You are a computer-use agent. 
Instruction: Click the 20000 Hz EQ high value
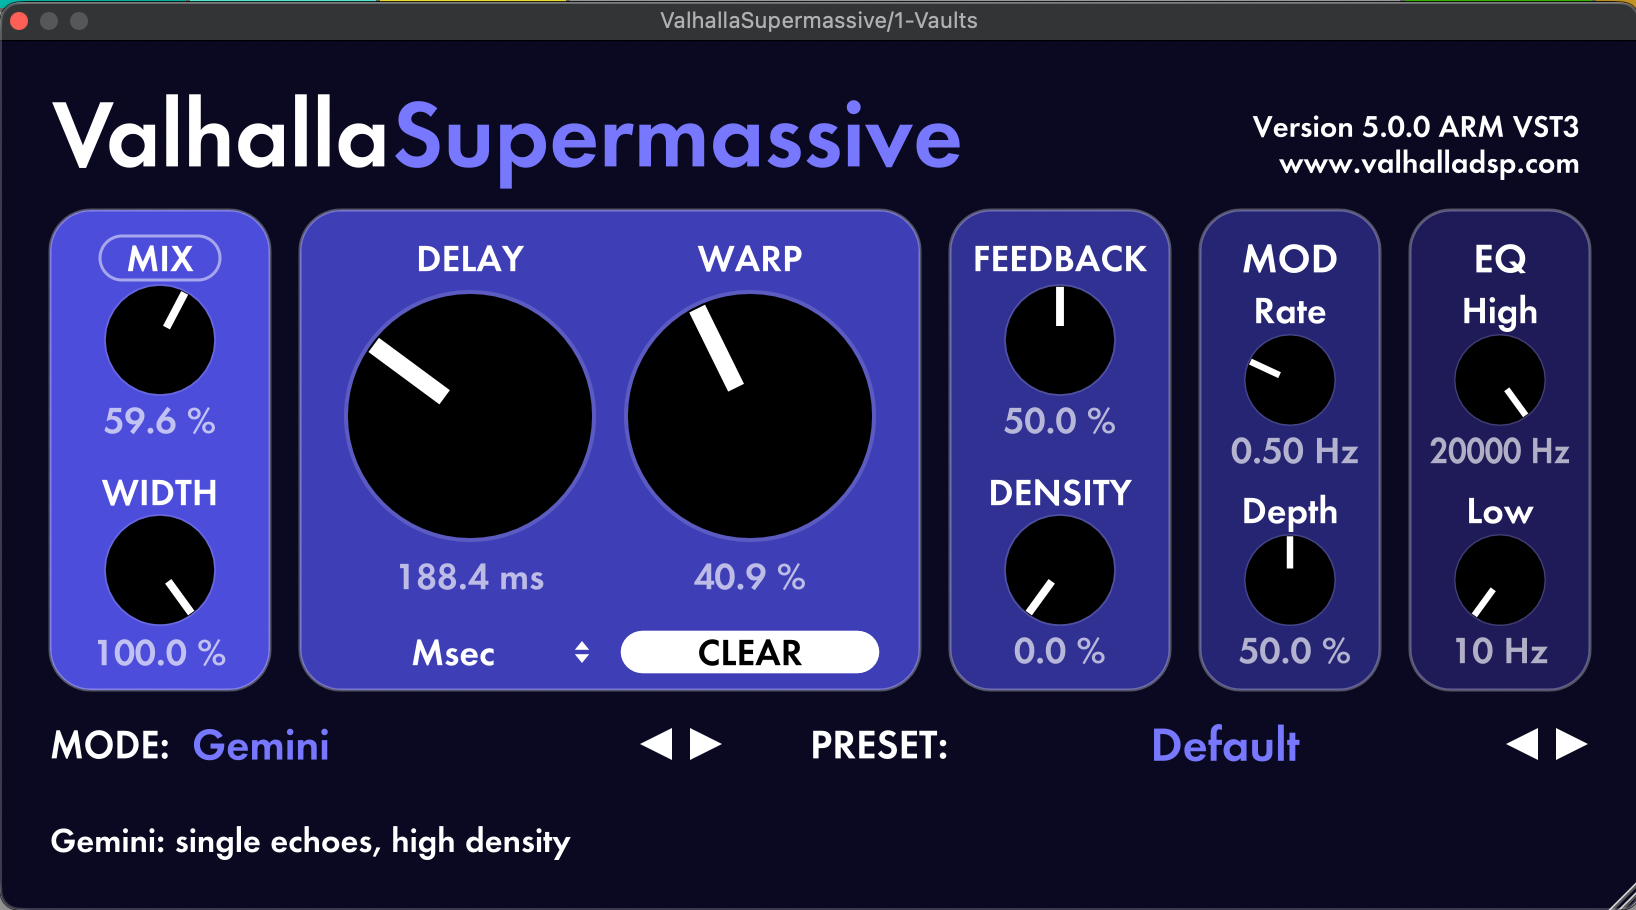click(x=1500, y=451)
